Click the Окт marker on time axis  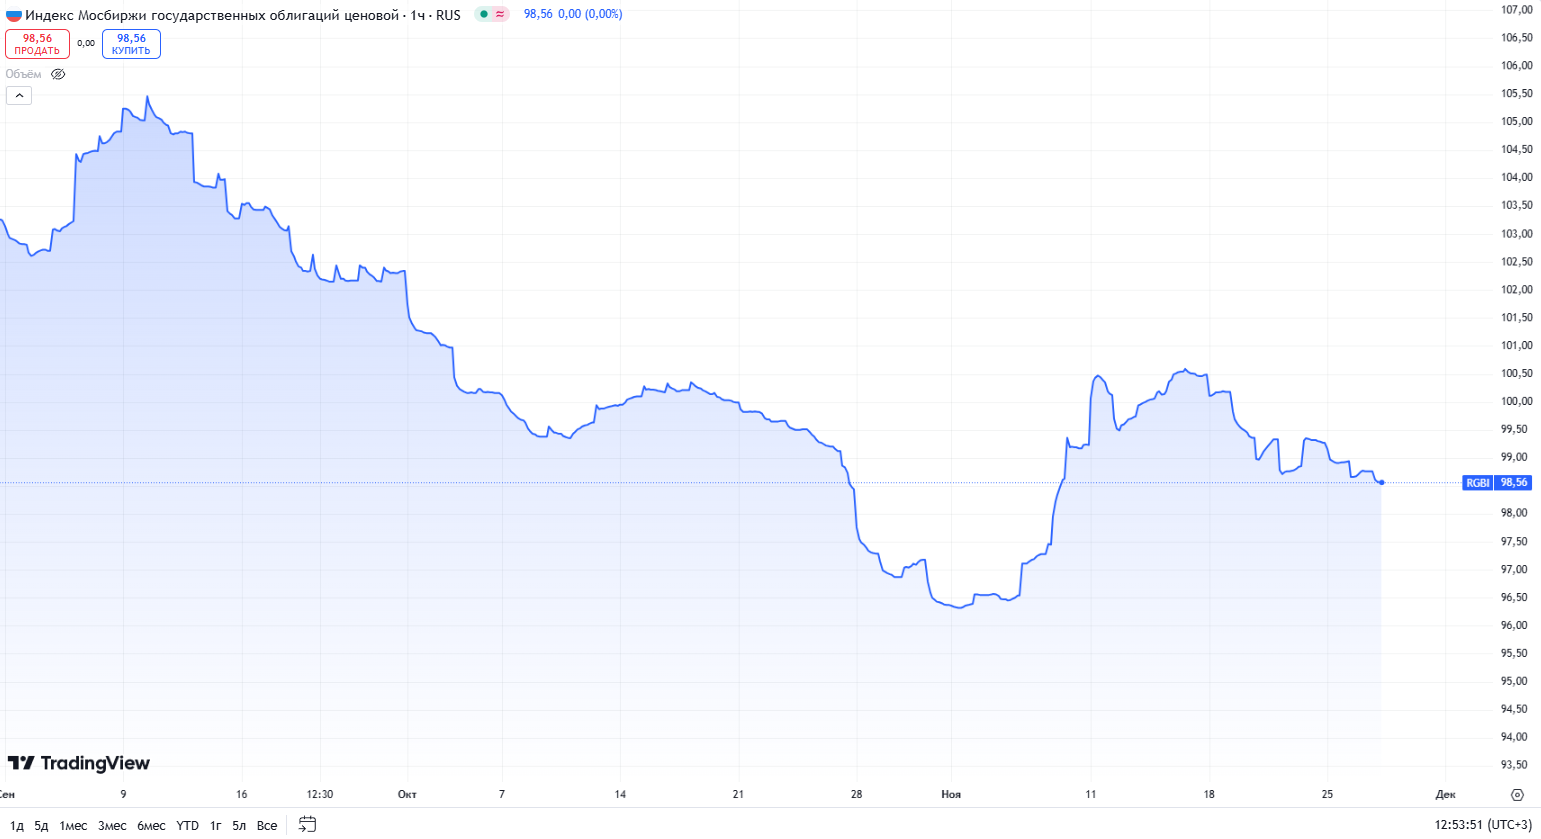pos(407,794)
